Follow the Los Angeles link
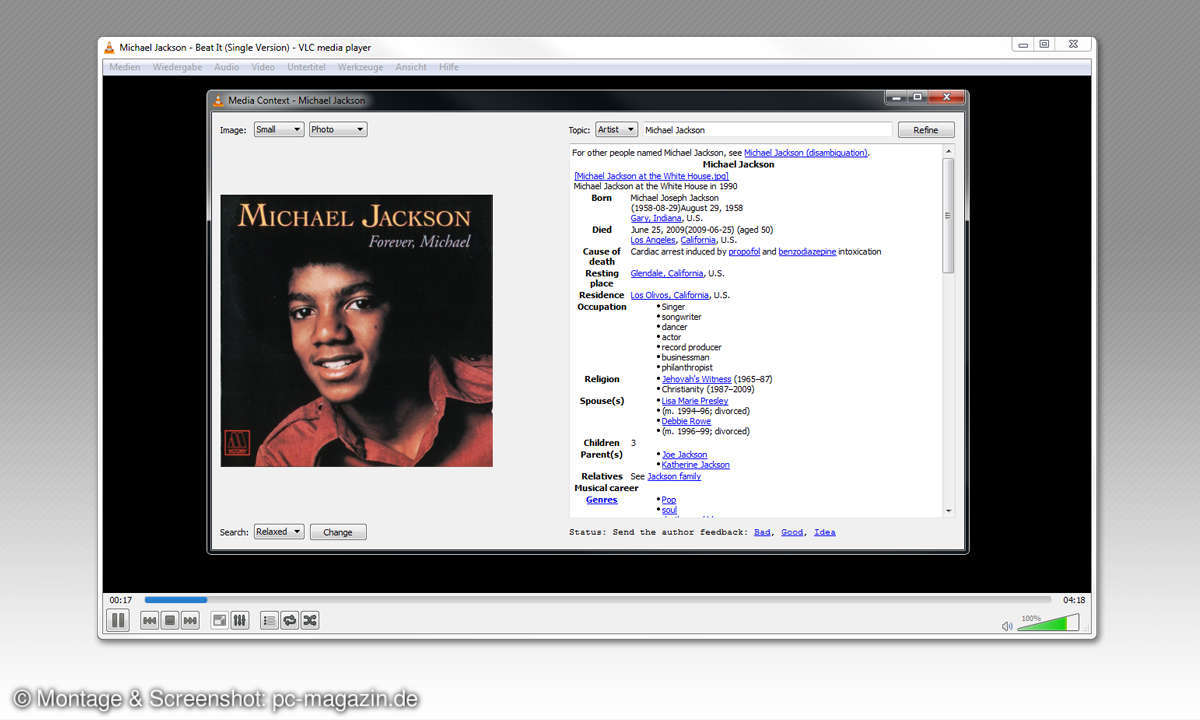 point(653,240)
